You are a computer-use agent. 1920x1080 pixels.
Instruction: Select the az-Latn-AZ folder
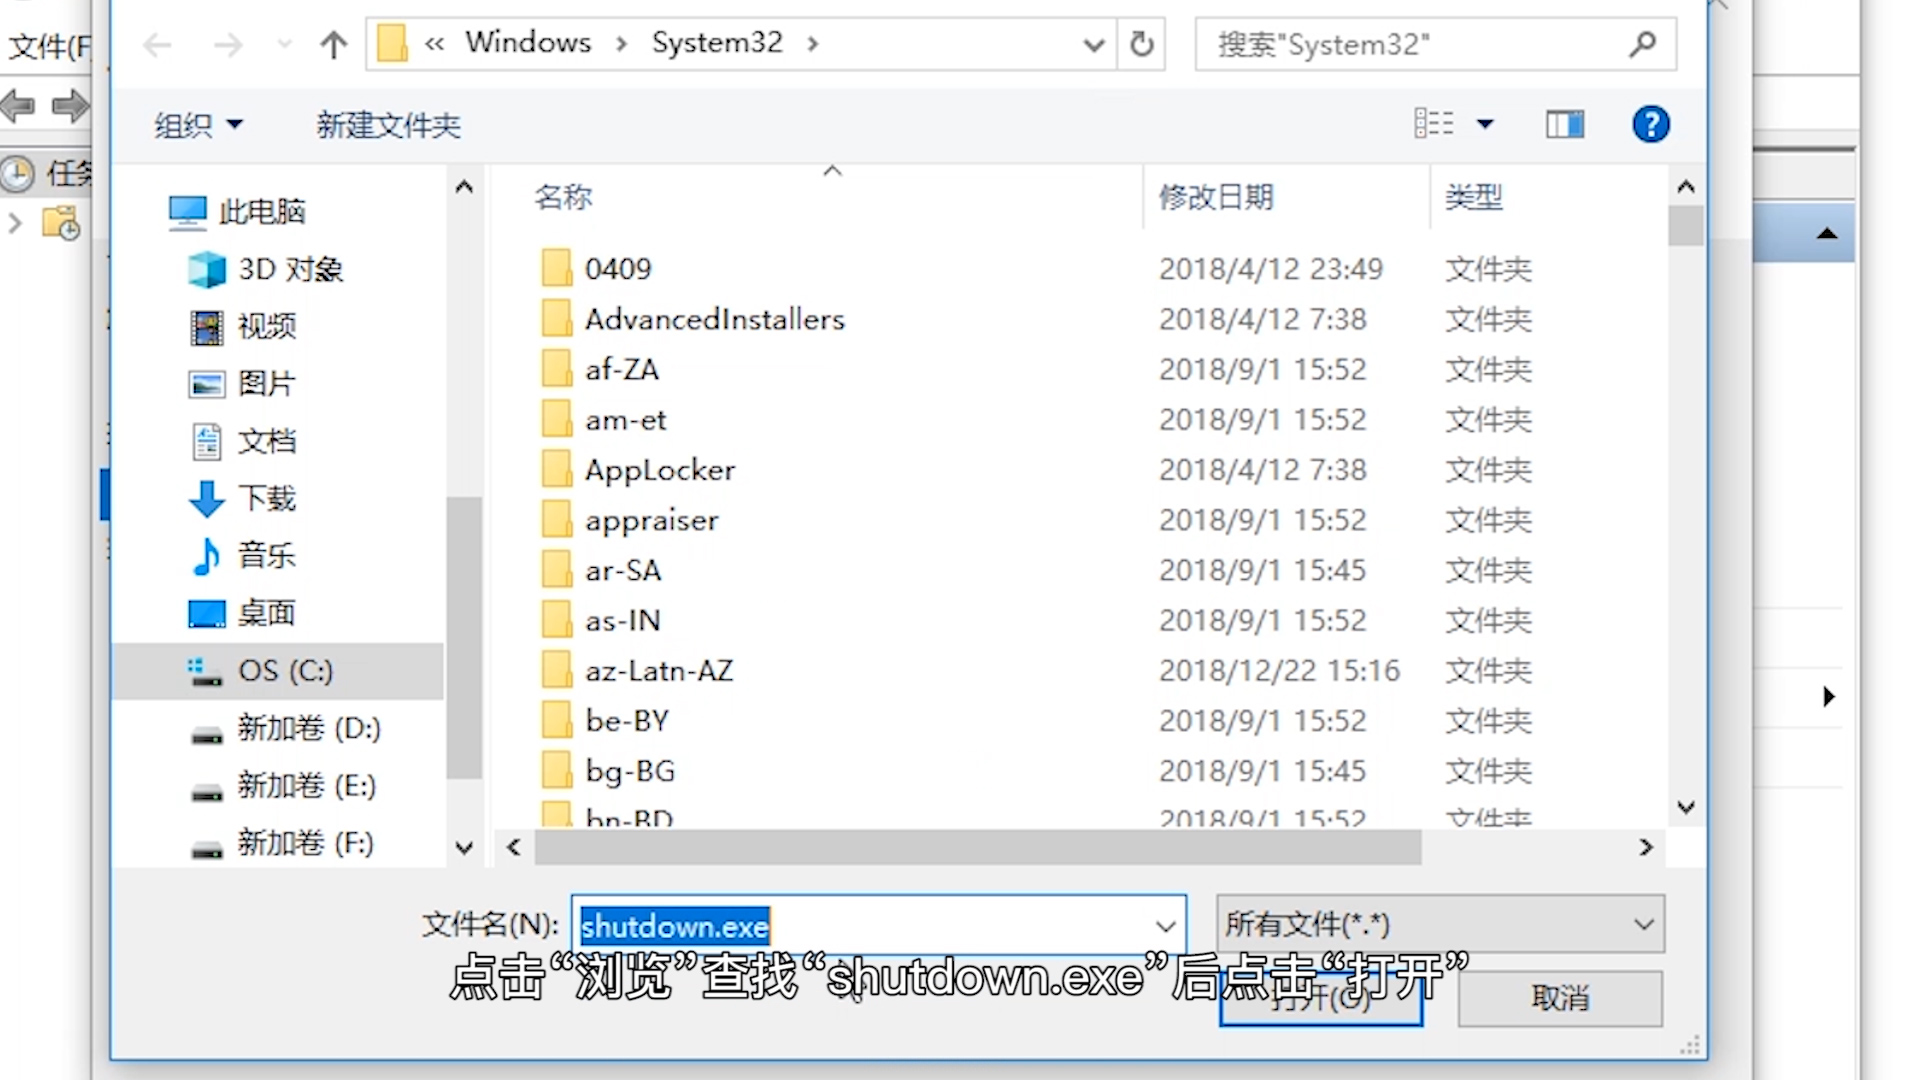(x=659, y=670)
